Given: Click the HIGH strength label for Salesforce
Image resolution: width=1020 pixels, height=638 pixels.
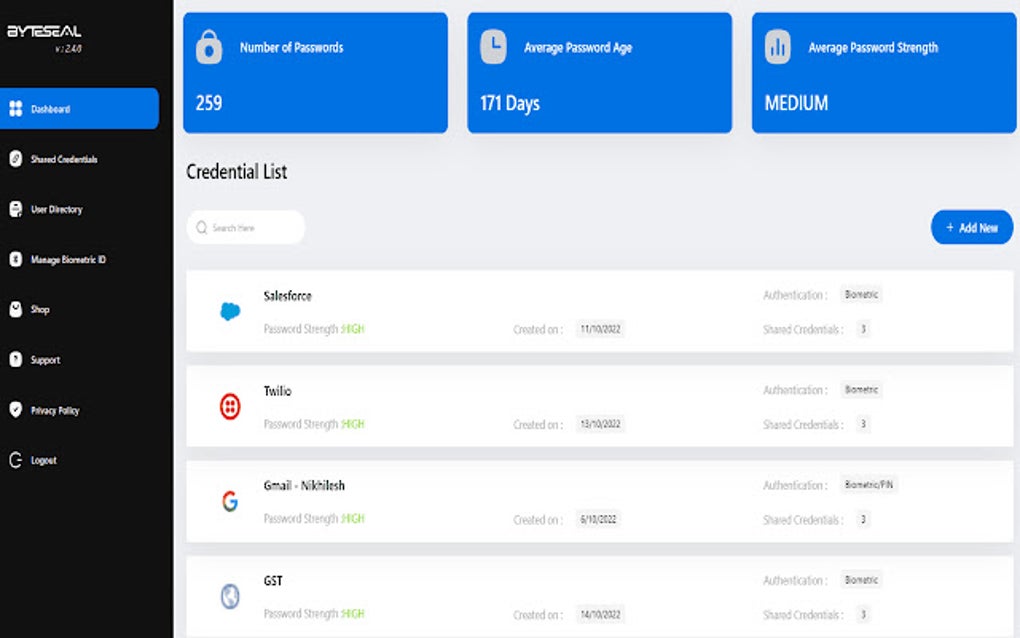Looking at the screenshot, I should tap(353, 329).
